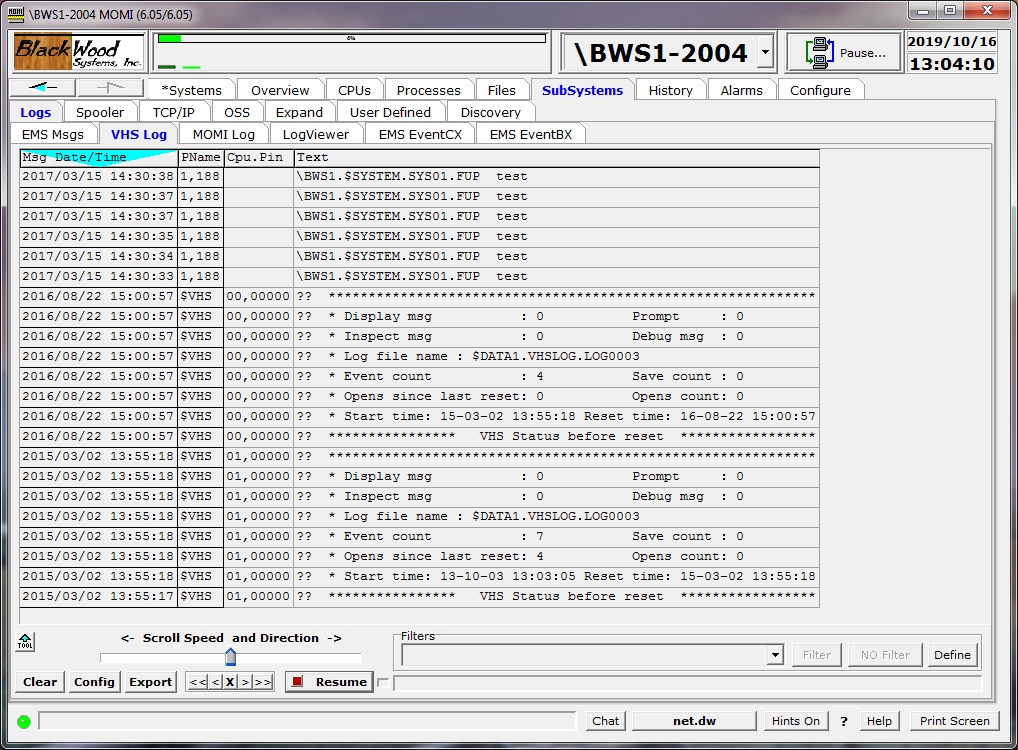Sort by Msg Date/Time column header
1018x750 pixels.
[x=98, y=157]
